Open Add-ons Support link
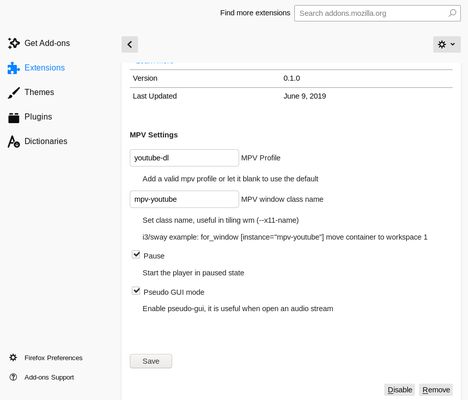Image resolution: width=468 pixels, height=400 pixels. click(49, 377)
